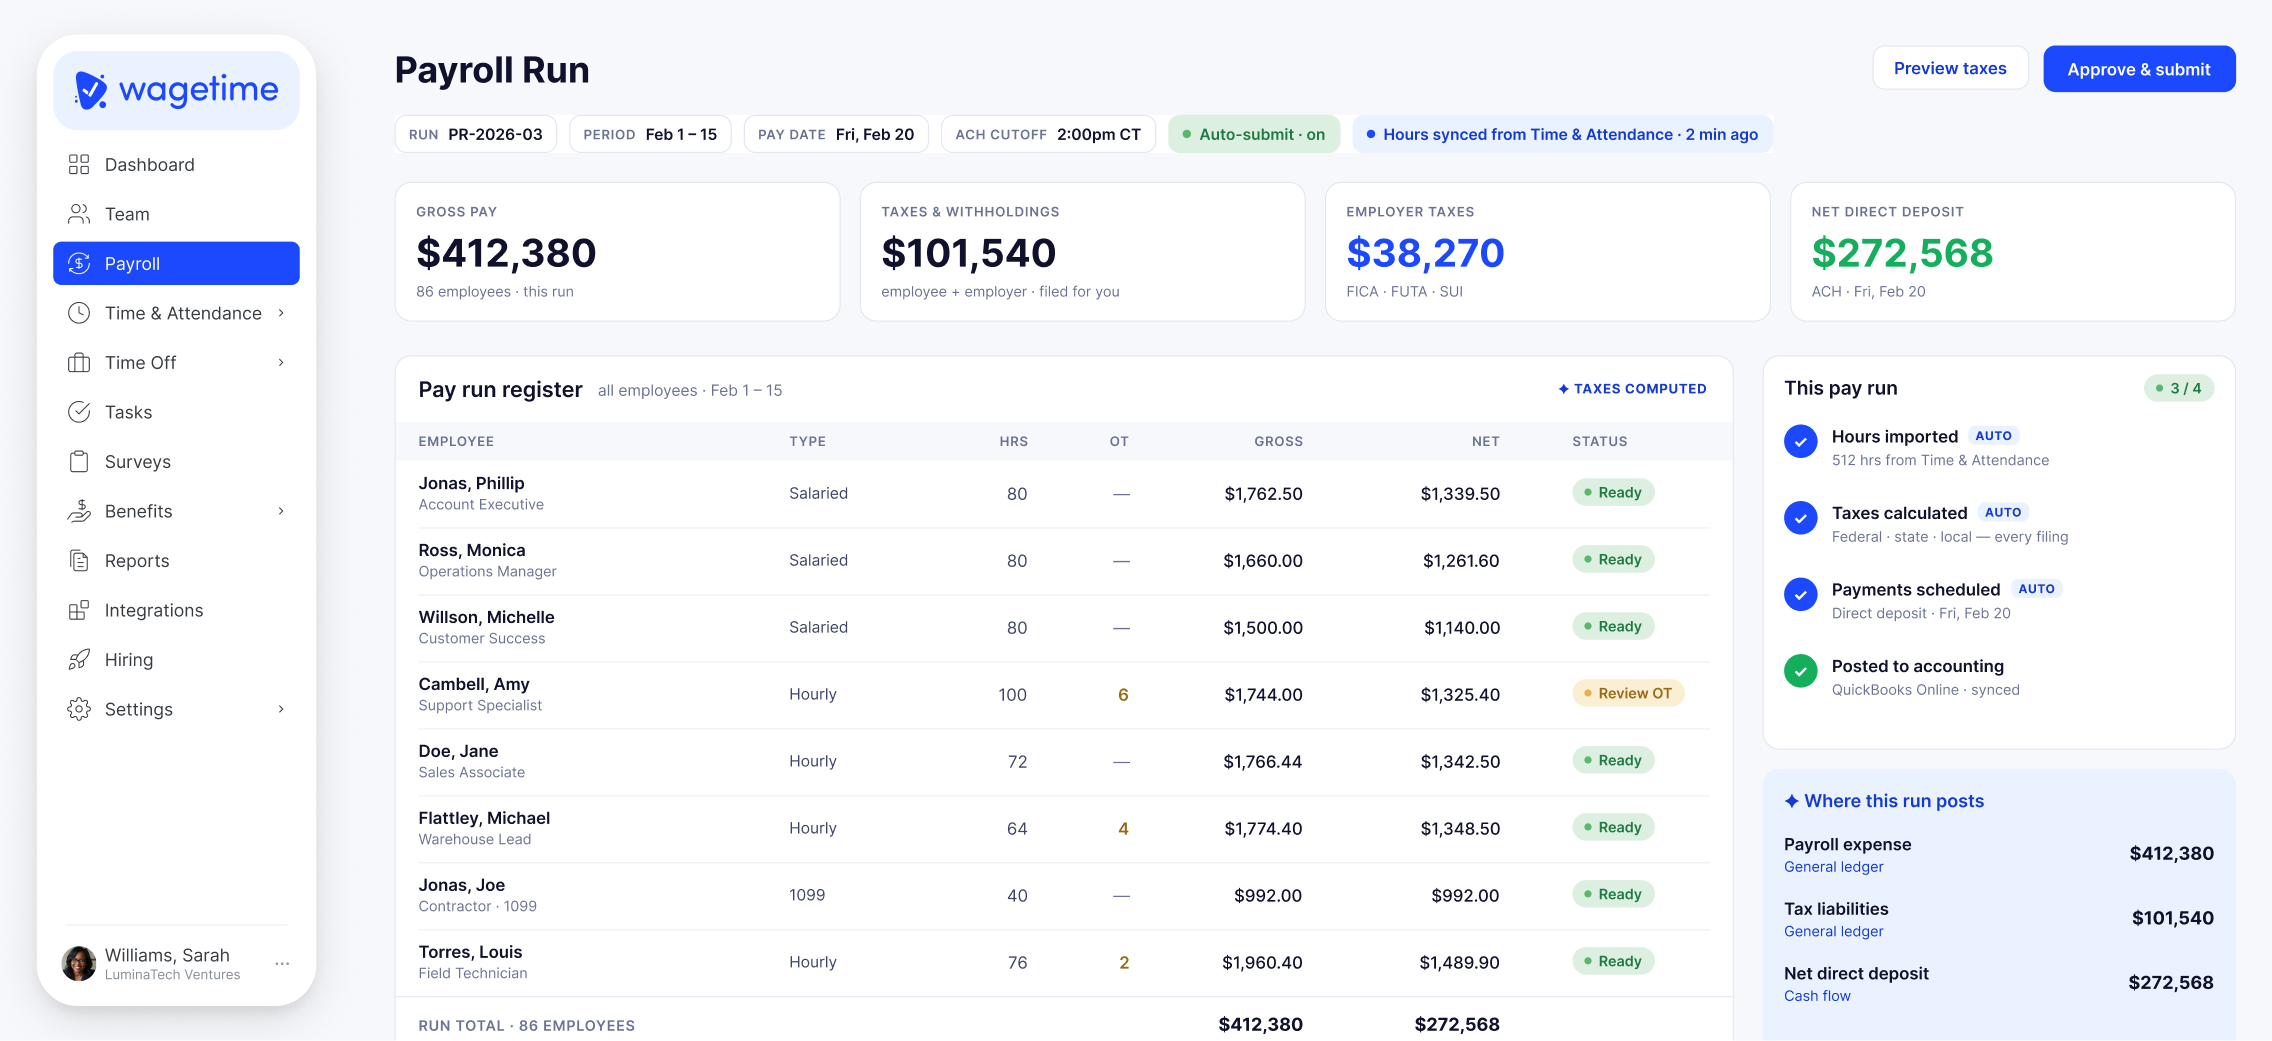Toggle the Auto-submit on pill
2272x1041 pixels.
(1254, 134)
